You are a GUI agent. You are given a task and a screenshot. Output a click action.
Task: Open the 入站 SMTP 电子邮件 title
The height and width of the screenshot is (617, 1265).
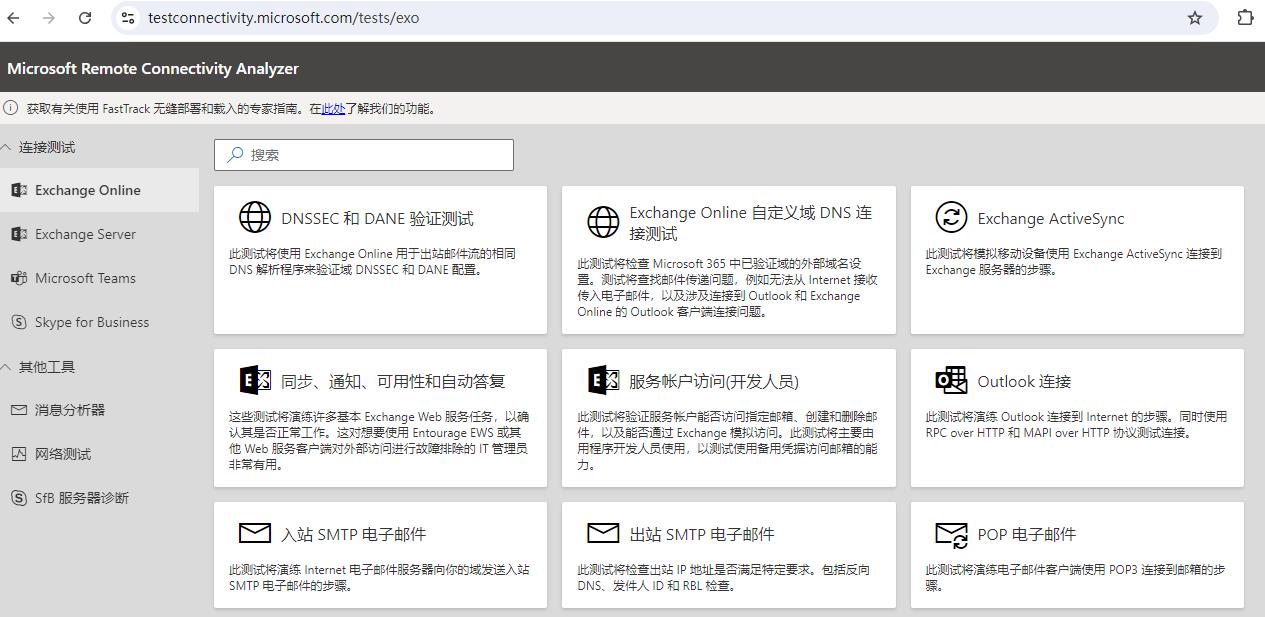point(354,534)
